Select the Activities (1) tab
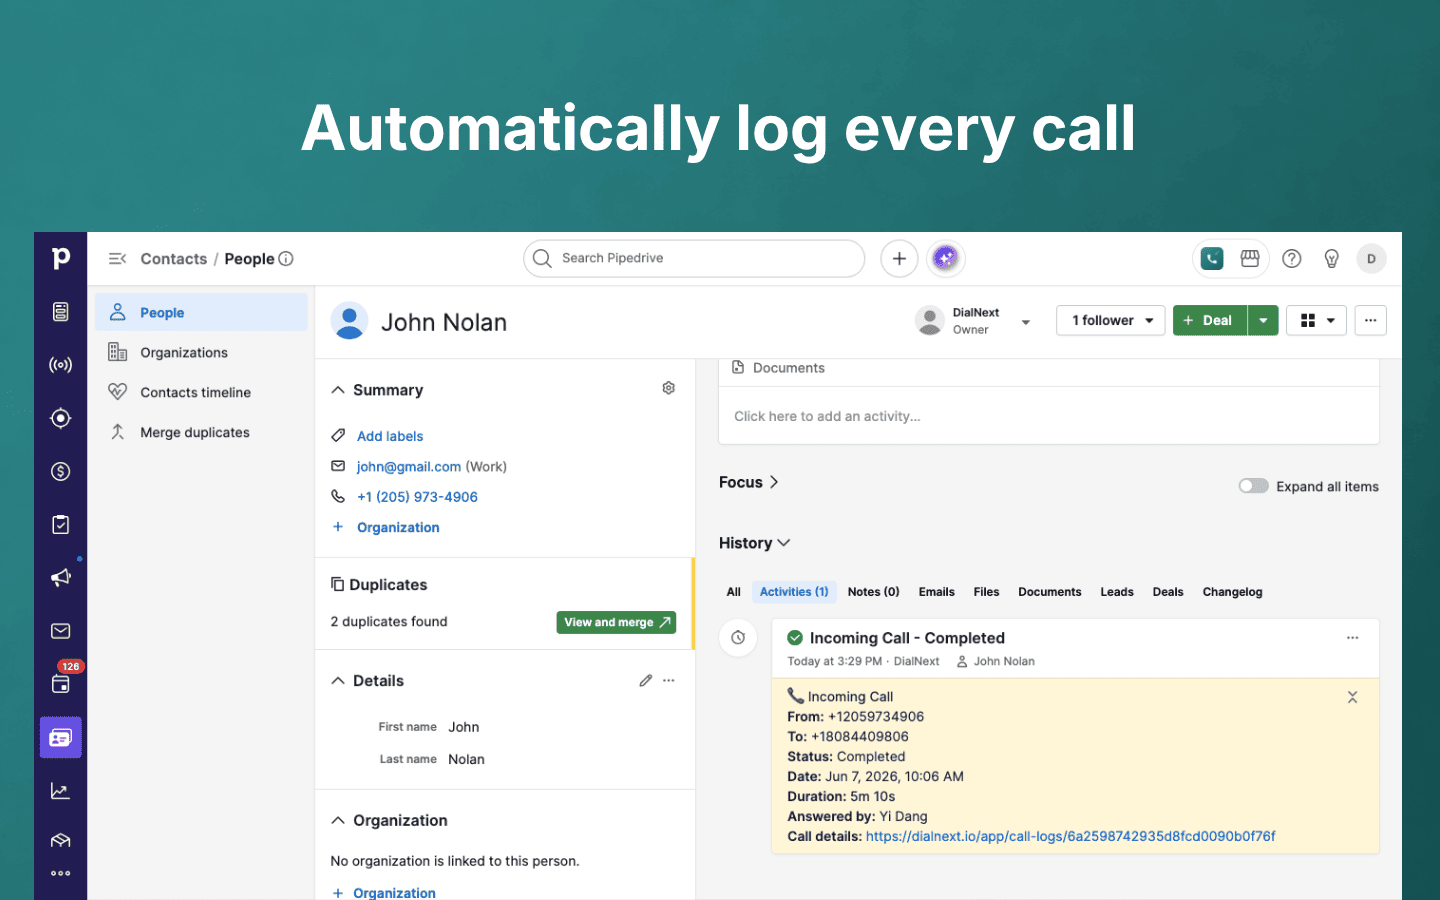1440x900 pixels. pyautogui.click(x=794, y=592)
